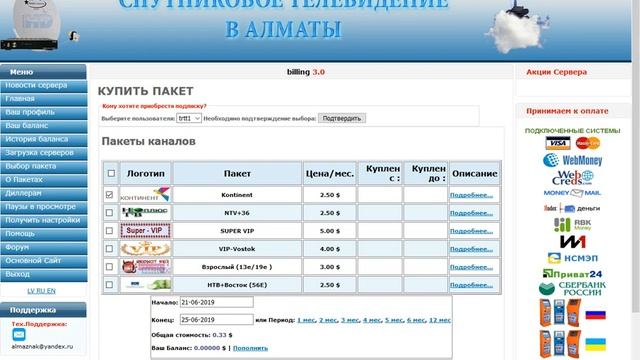Click the tech support email icon
The width and height of the screenshot is (640, 360).
click(19, 335)
